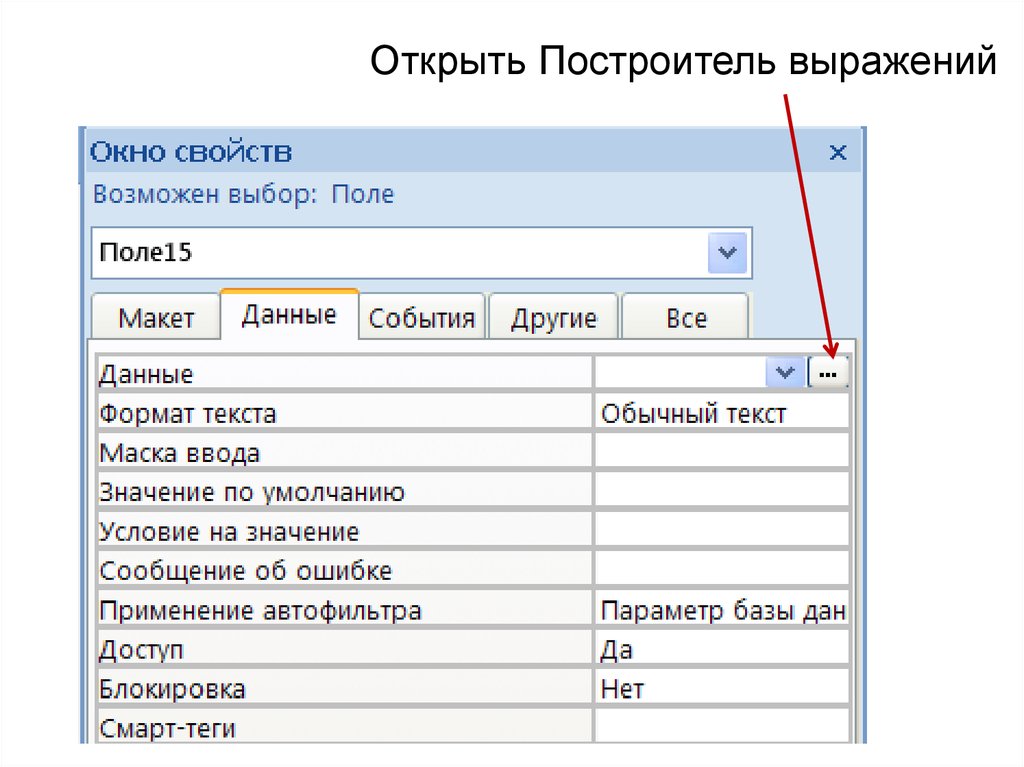The height and width of the screenshot is (767, 1024).
Task: Click the Сообщение об ошибке value field
Action: click(x=720, y=570)
